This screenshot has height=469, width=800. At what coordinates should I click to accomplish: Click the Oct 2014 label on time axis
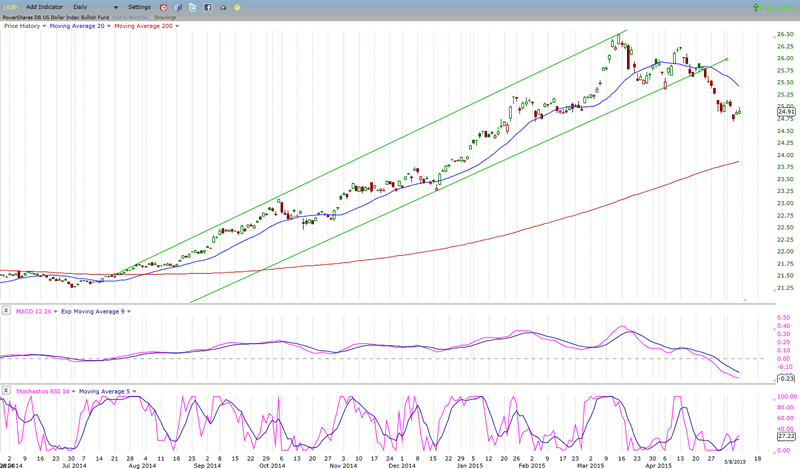(272, 465)
